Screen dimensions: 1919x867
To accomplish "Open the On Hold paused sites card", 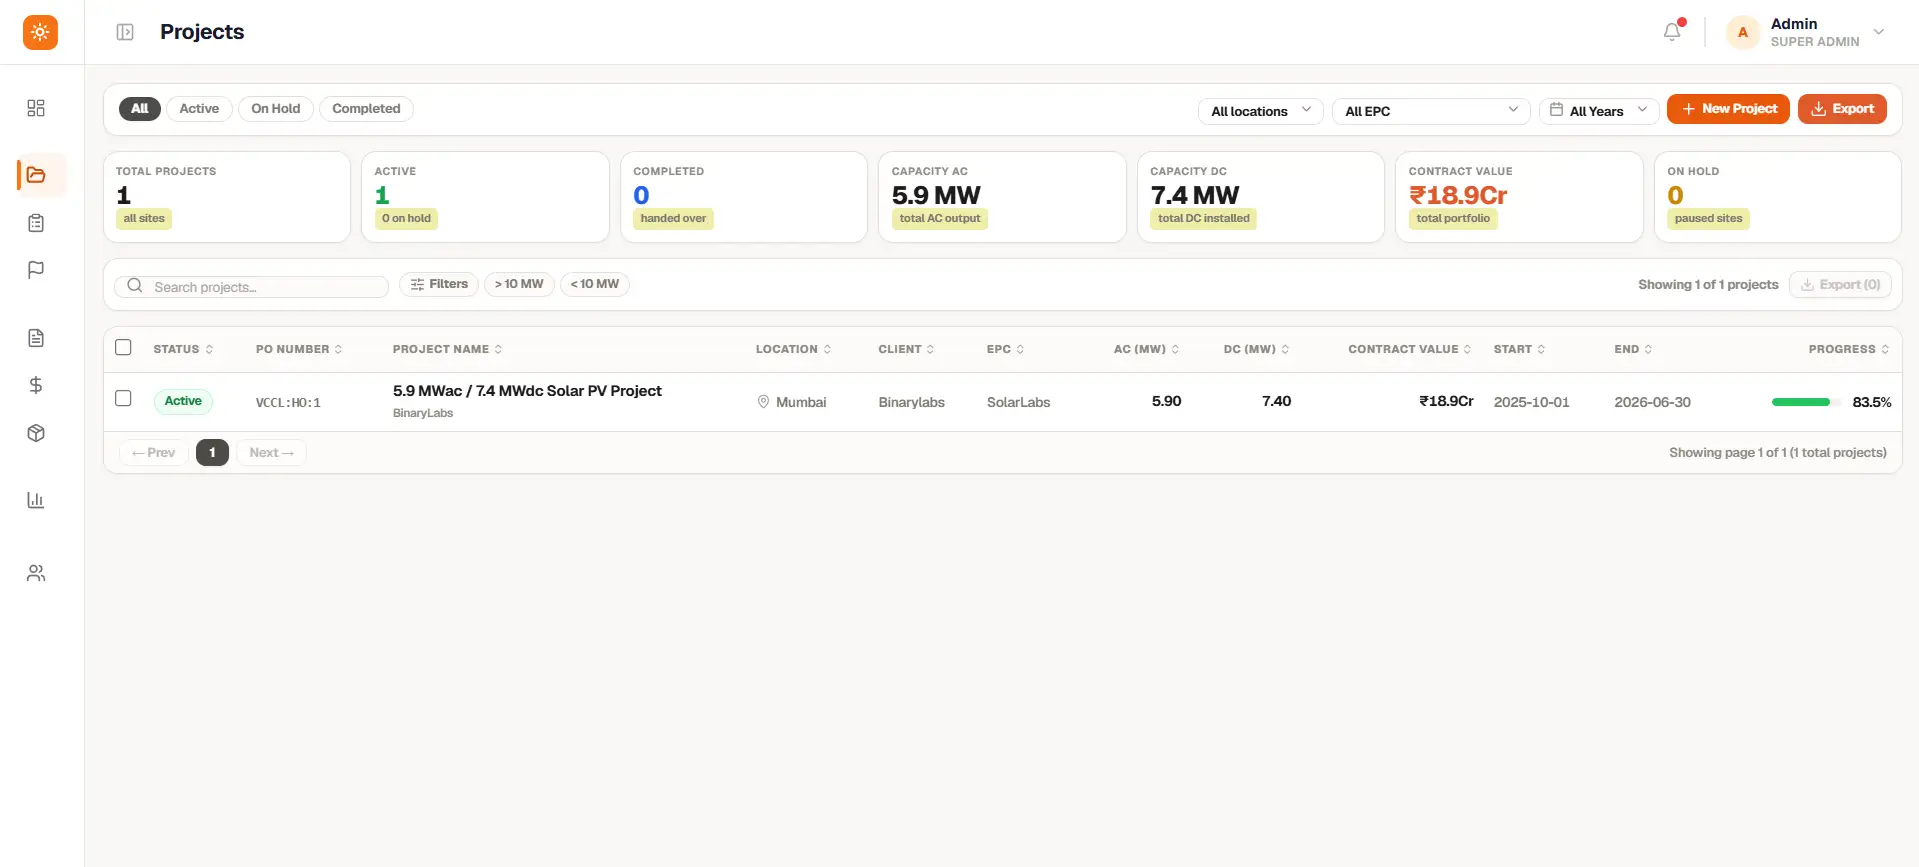I will pos(1777,197).
